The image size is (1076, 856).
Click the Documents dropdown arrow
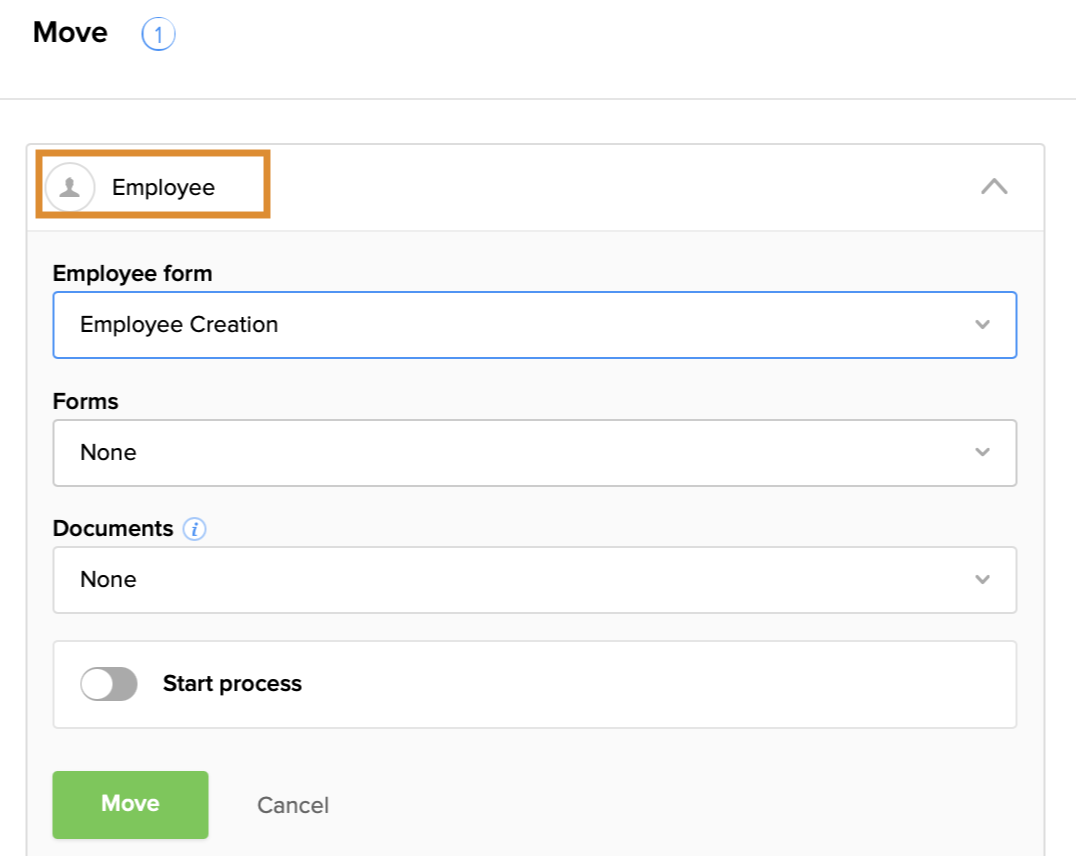click(x=982, y=579)
